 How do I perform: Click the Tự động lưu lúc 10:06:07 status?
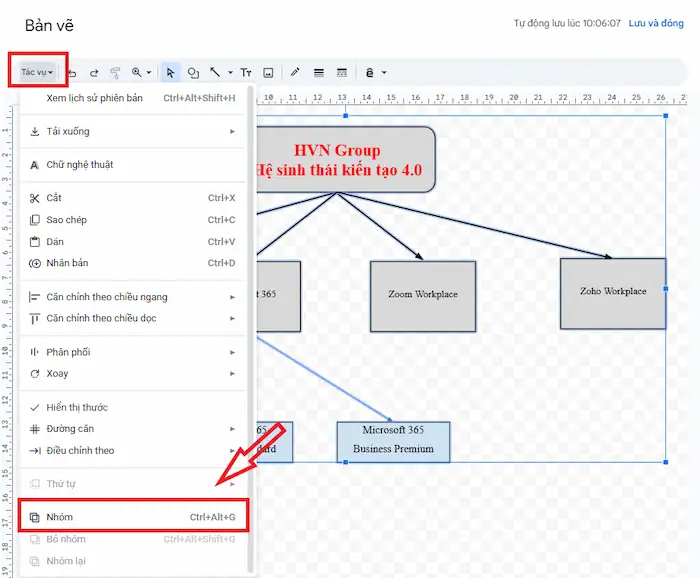click(x=567, y=23)
